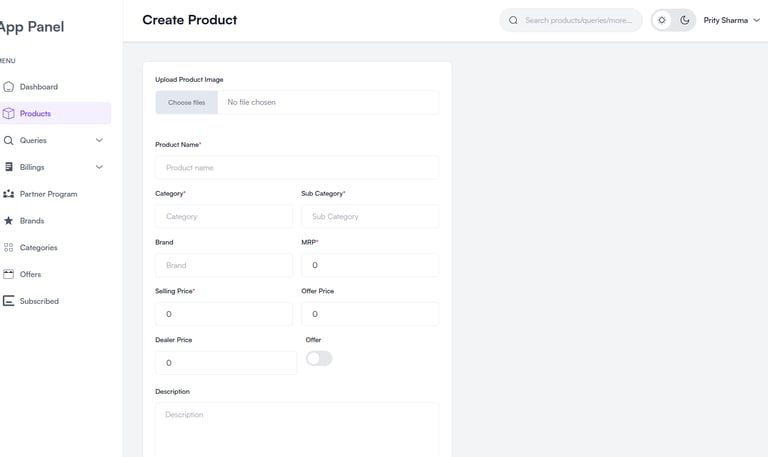Focus the Product name input field

pos(297,168)
